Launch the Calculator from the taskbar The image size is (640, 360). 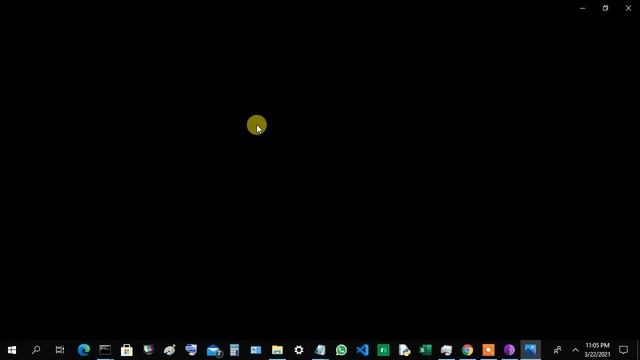234,350
